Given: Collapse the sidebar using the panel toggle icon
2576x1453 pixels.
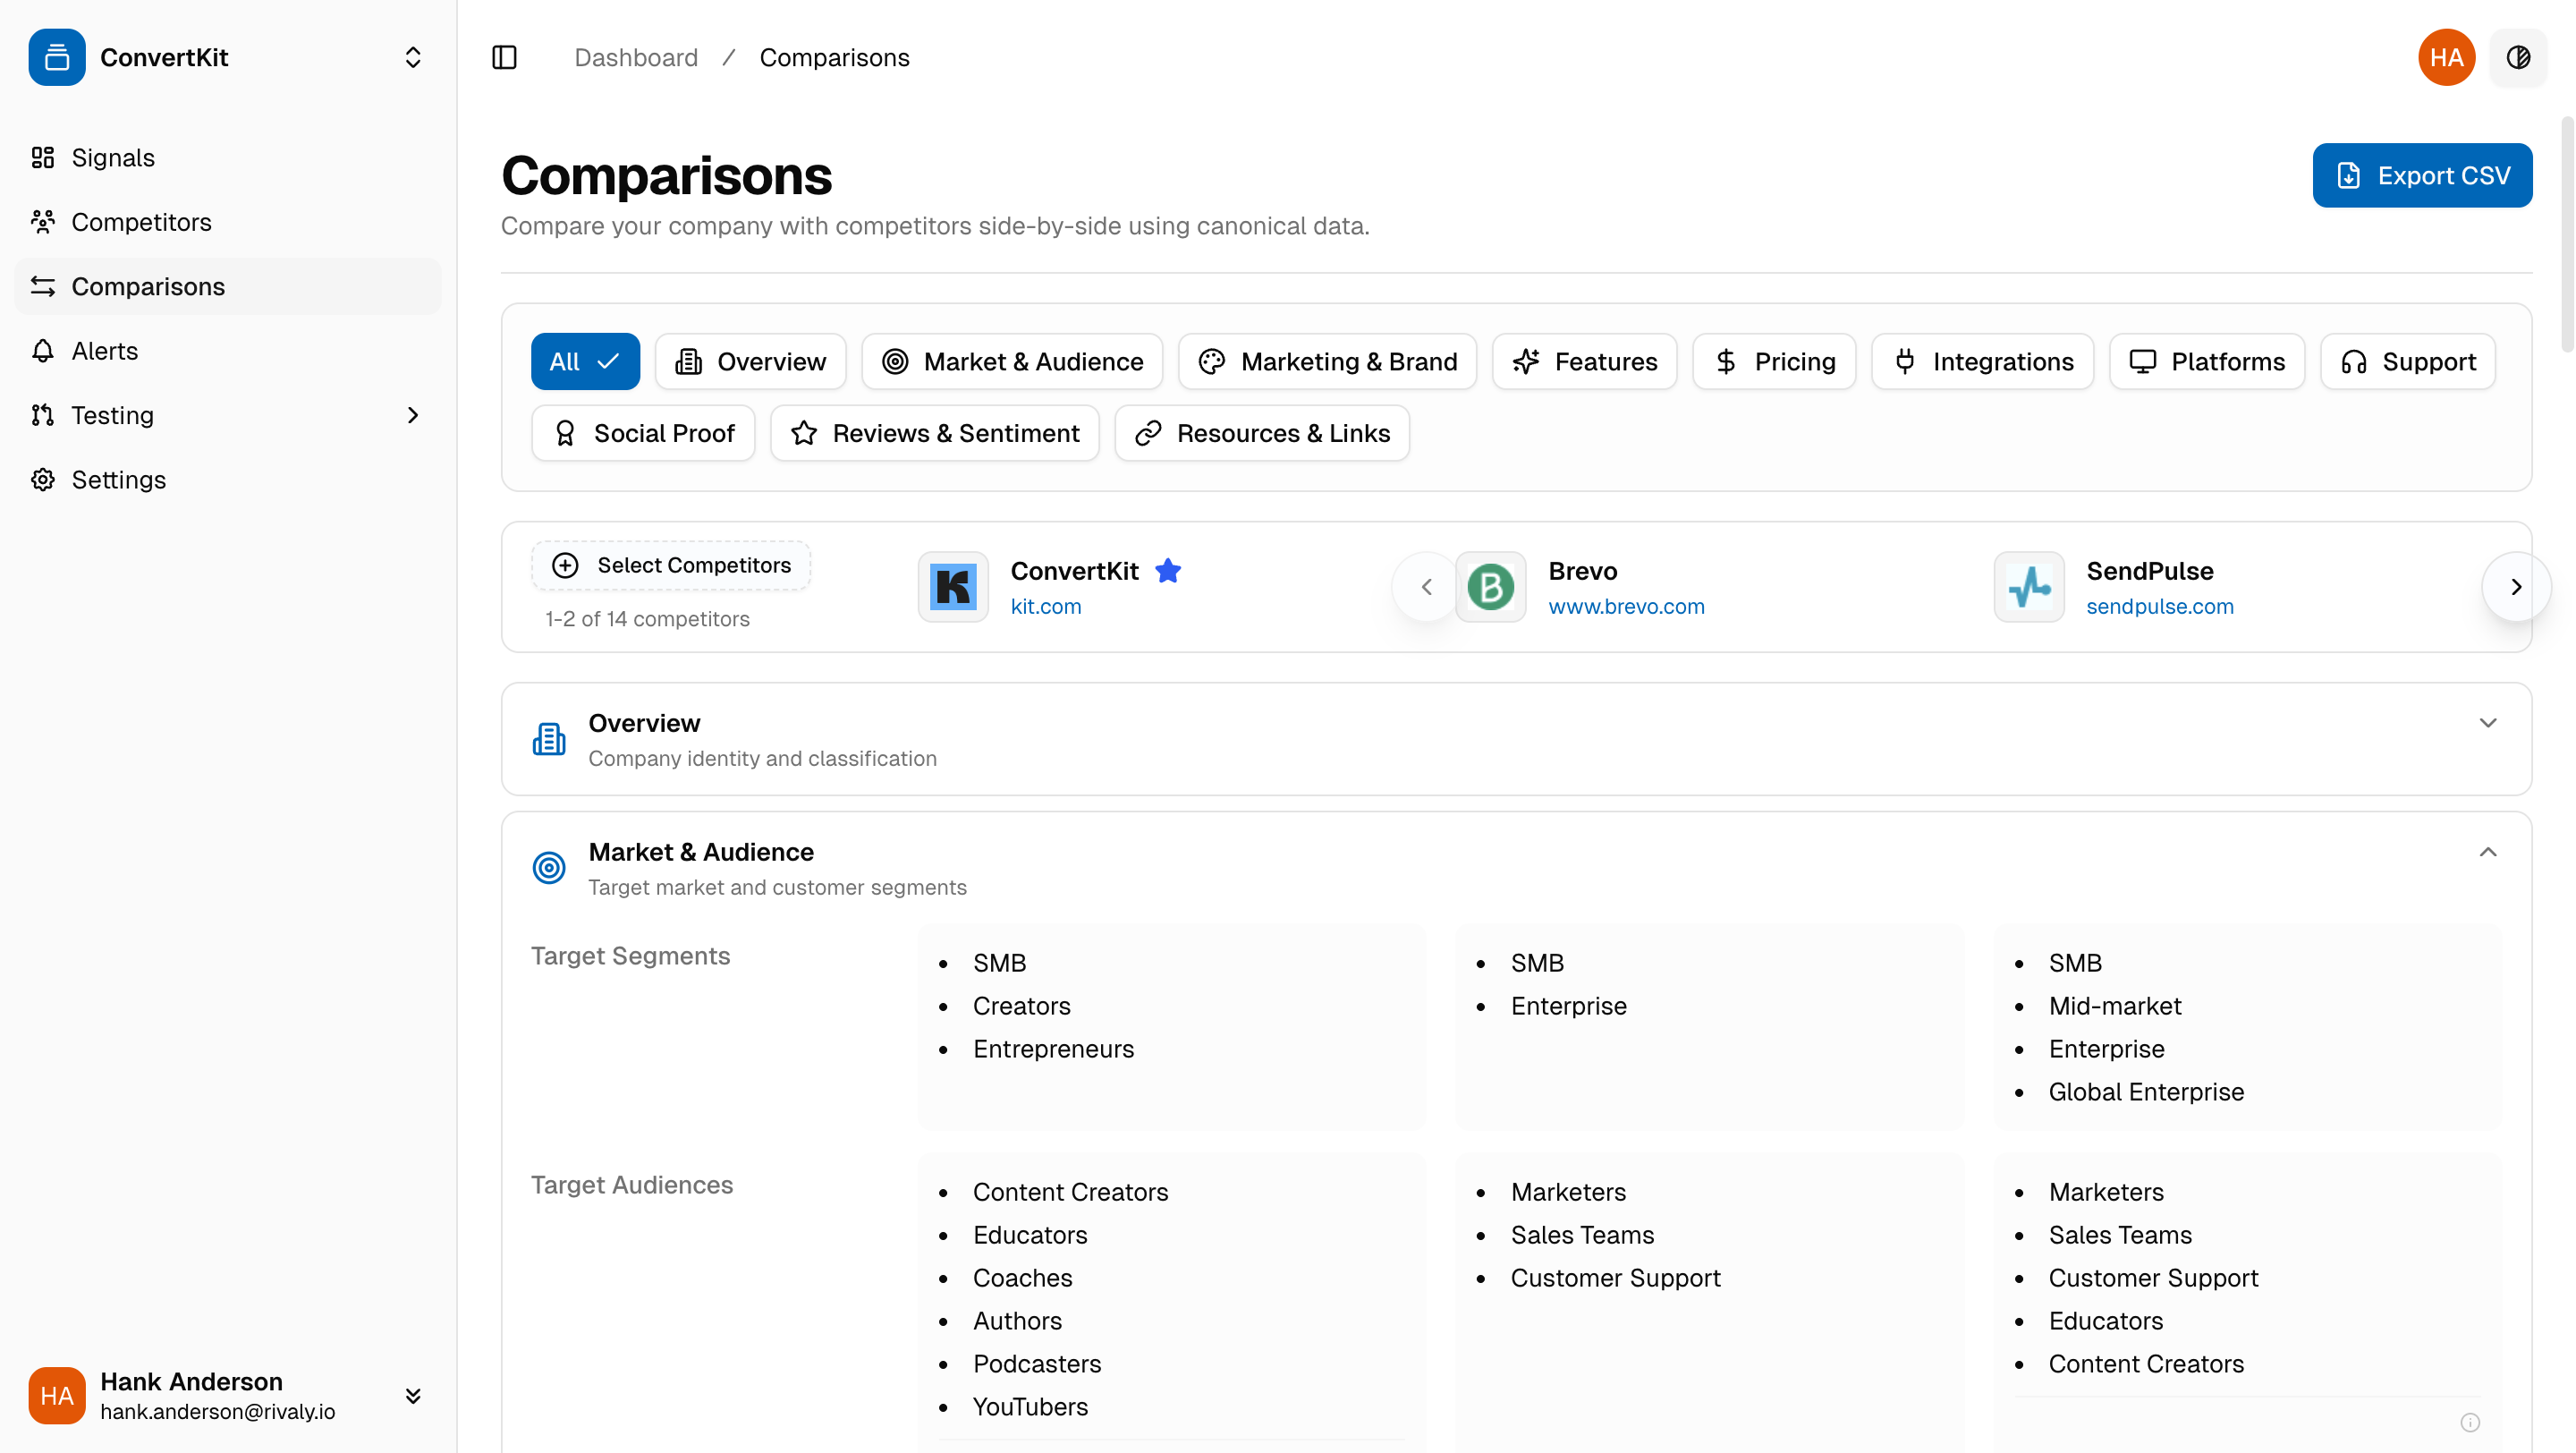Looking at the screenshot, I should (x=504, y=57).
